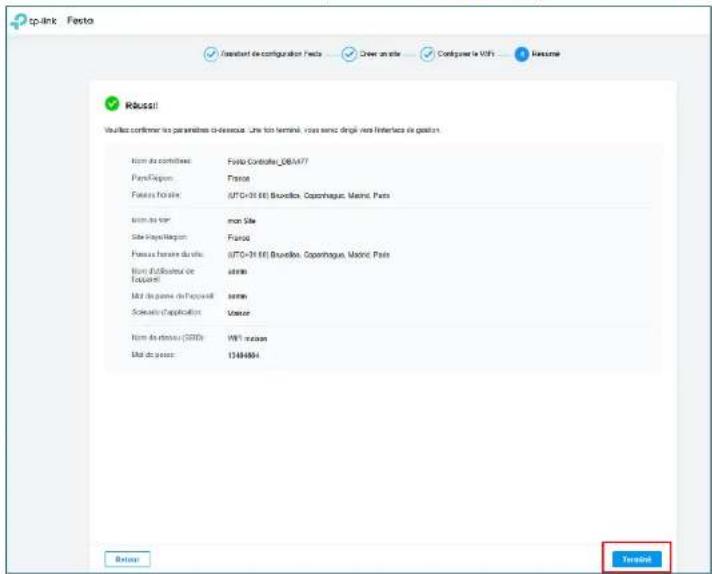Click the Nom du contrôleur label
Screen dimensions: 712x574
(x=162, y=161)
